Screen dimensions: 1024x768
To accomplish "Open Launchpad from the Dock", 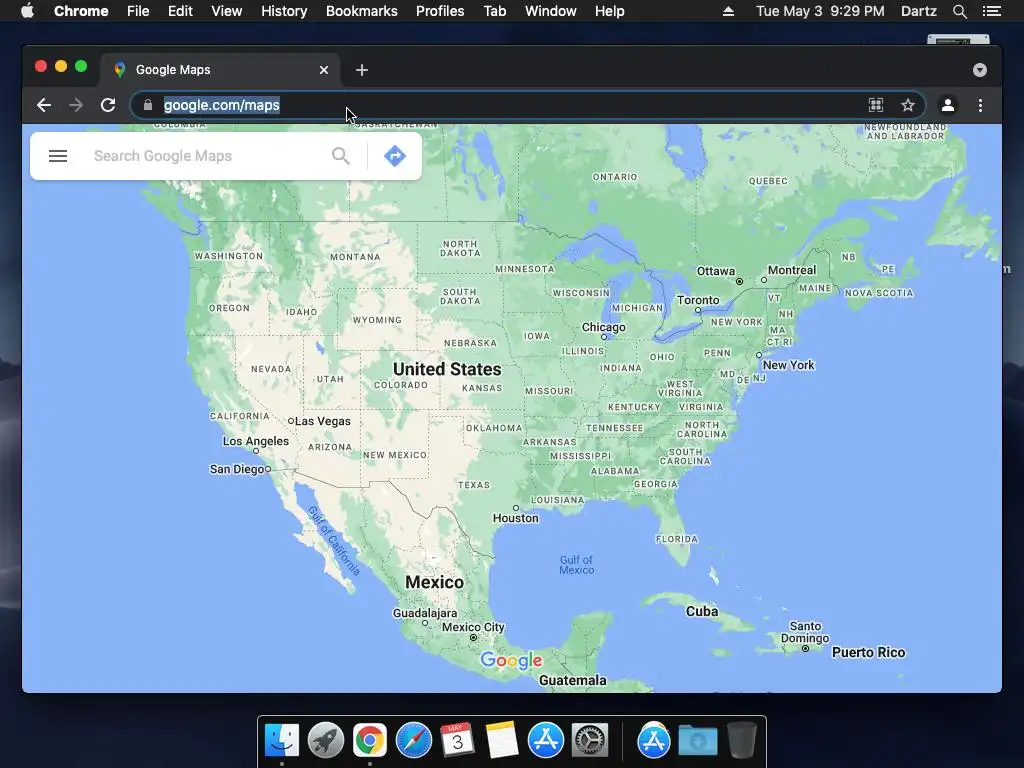I will (326, 741).
